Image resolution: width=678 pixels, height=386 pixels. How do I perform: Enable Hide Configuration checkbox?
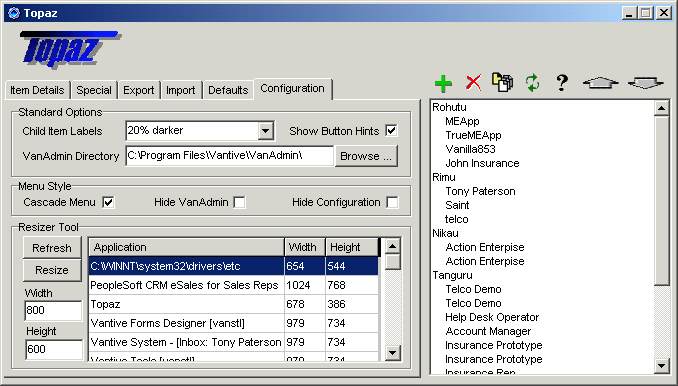click(x=392, y=202)
